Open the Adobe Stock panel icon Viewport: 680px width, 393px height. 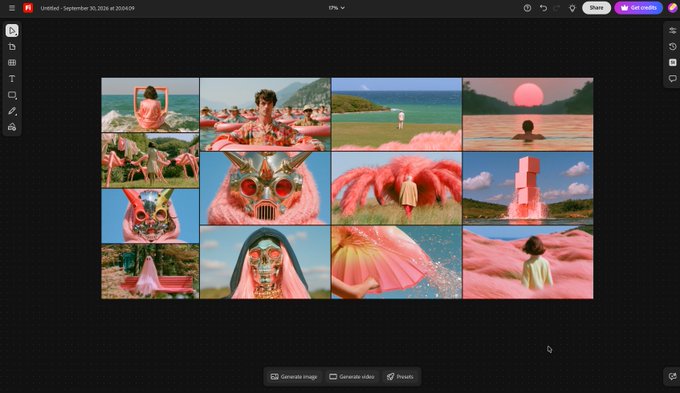point(673,62)
